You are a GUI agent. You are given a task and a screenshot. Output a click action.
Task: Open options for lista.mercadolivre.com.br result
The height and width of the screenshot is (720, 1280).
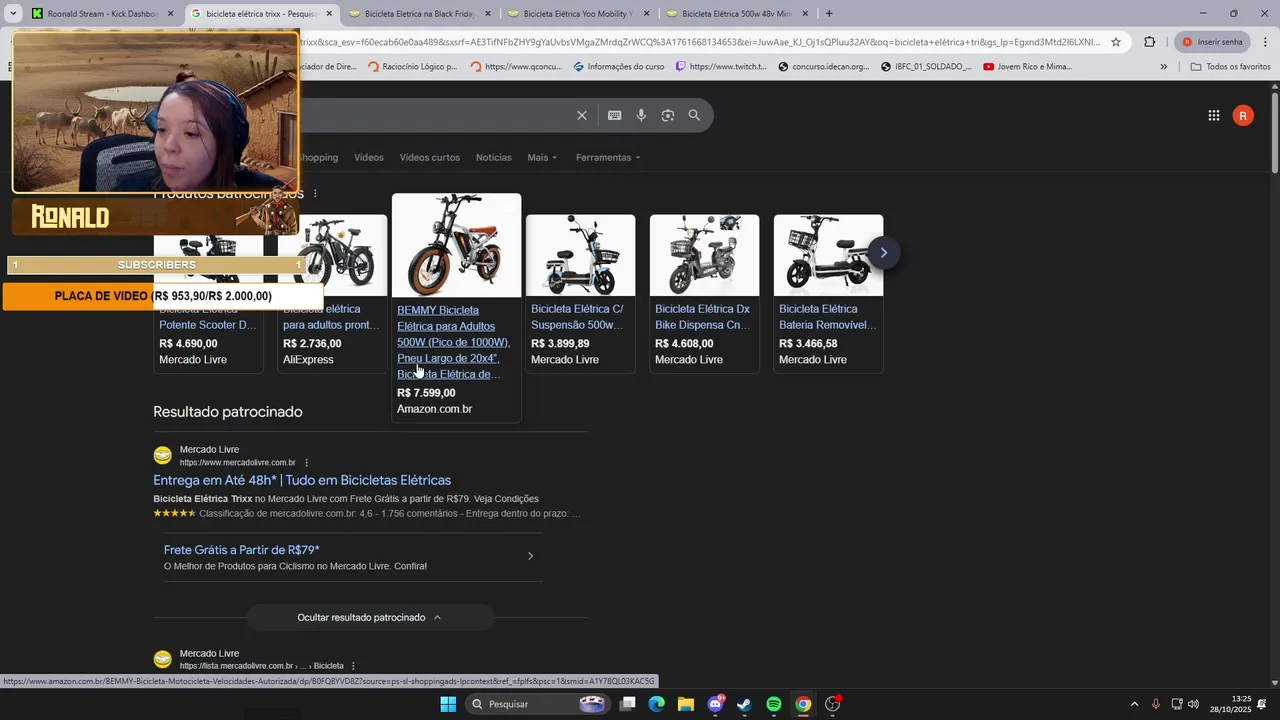[x=353, y=666]
